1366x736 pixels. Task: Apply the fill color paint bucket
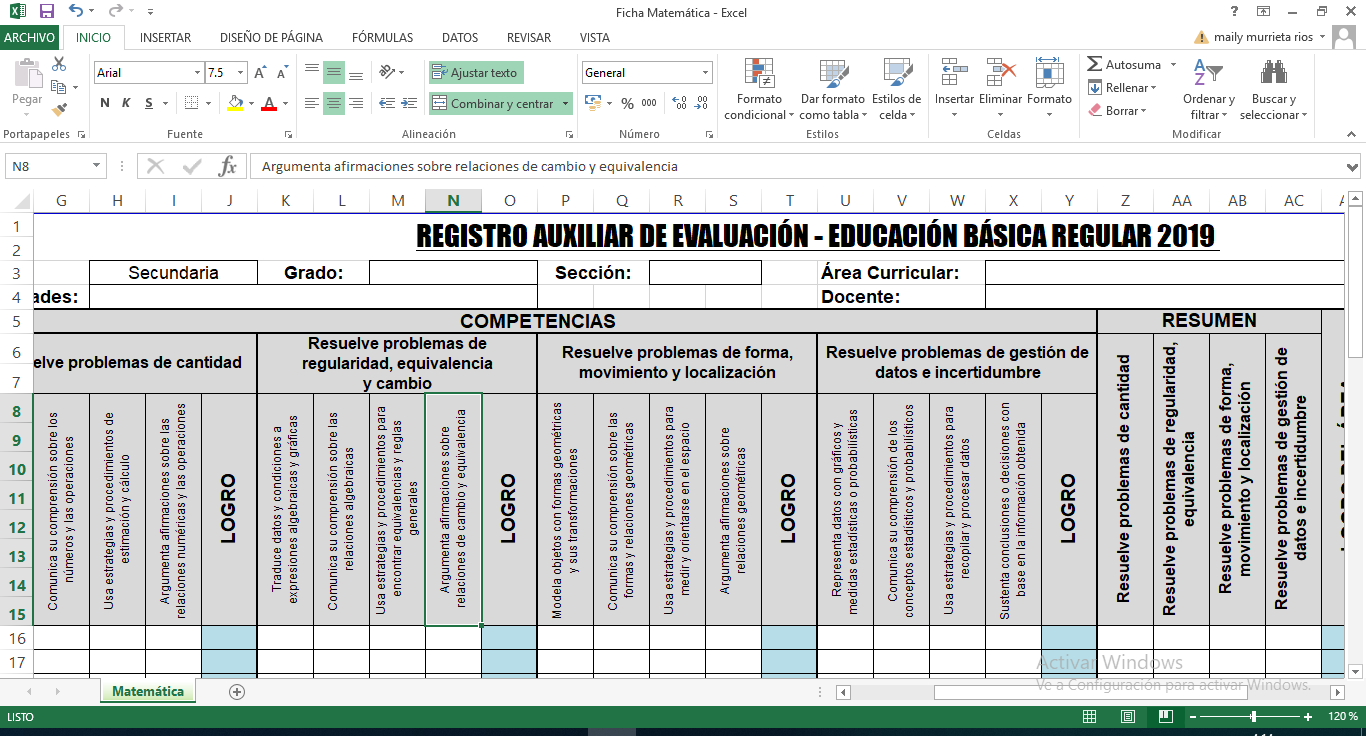click(x=235, y=103)
